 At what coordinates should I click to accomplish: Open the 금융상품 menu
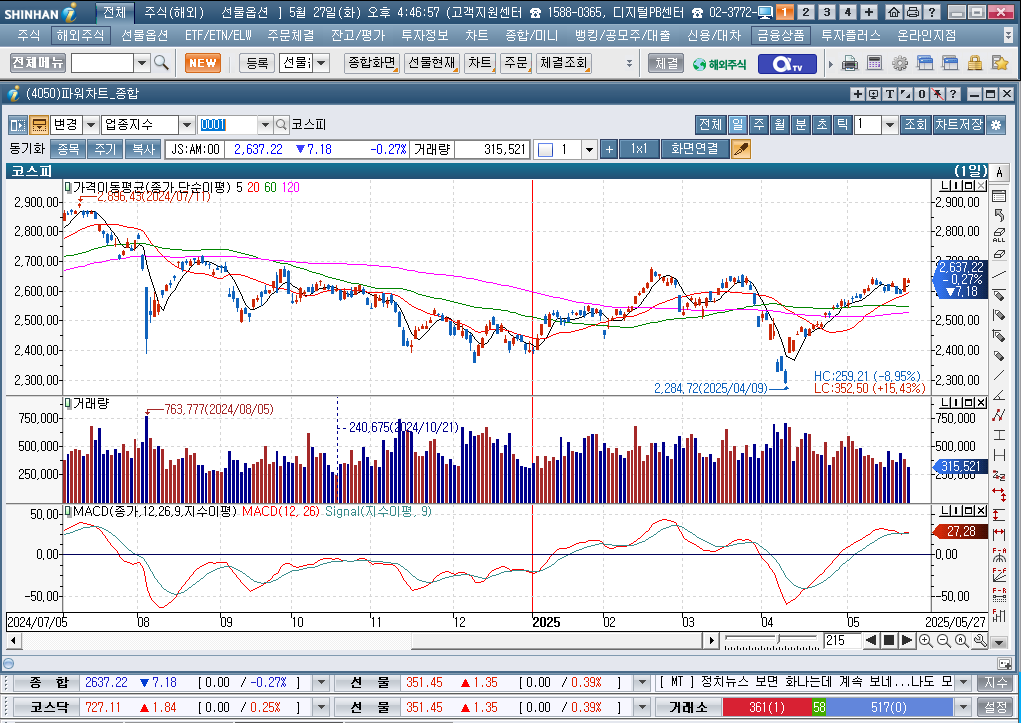click(780, 35)
